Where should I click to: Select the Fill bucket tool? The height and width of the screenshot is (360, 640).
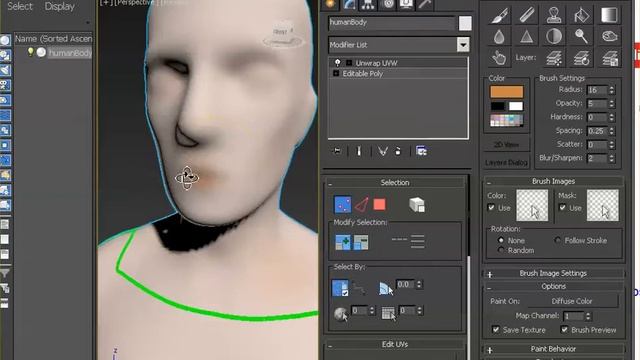pos(581,15)
